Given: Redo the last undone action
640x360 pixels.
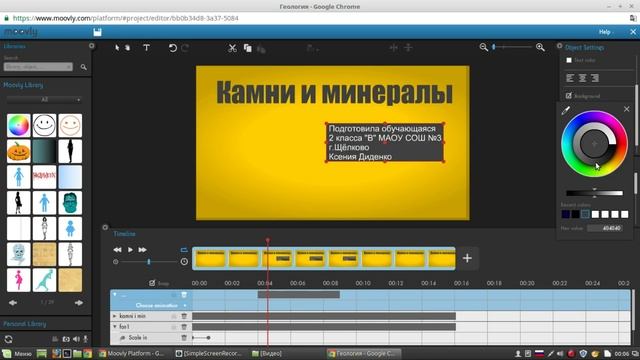Looking at the screenshot, I should point(185,48).
